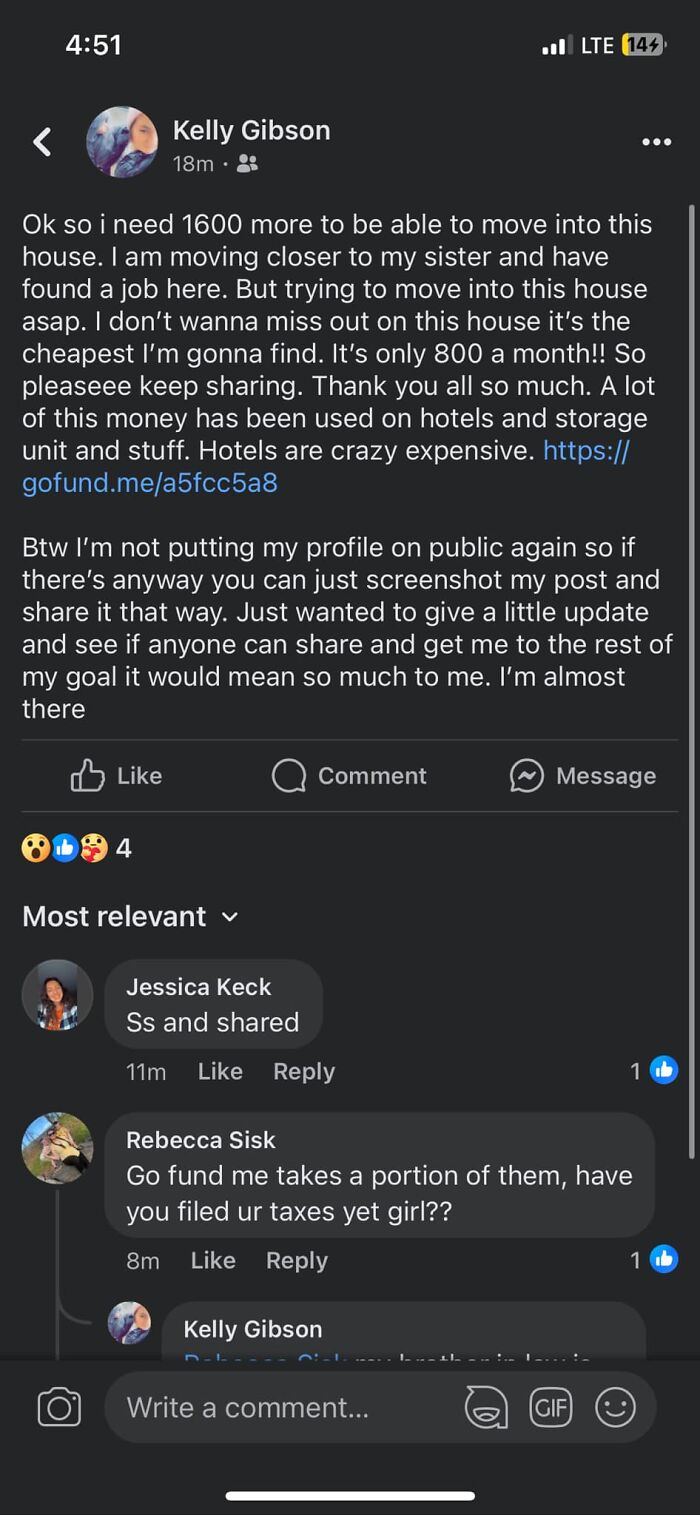Like Rebecca Sisk's comment
Image resolution: width=700 pixels, height=1515 pixels.
(x=213, y=1260)
